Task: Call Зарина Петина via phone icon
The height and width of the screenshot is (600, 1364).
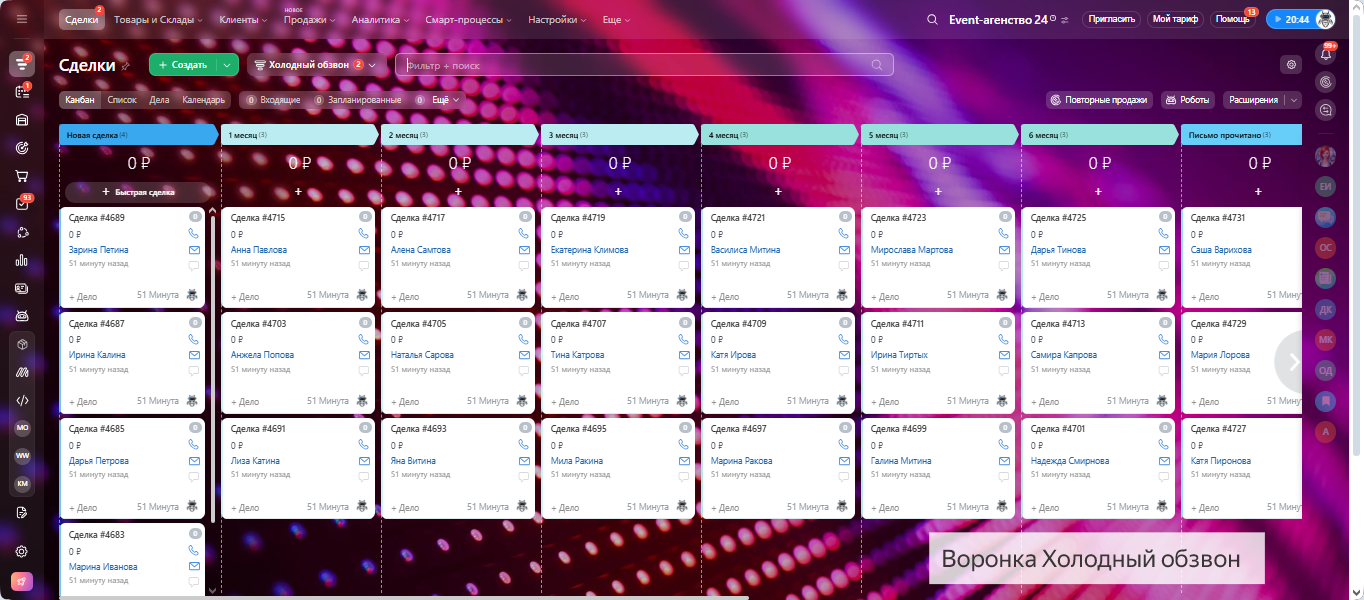Action: click(194, 233)
